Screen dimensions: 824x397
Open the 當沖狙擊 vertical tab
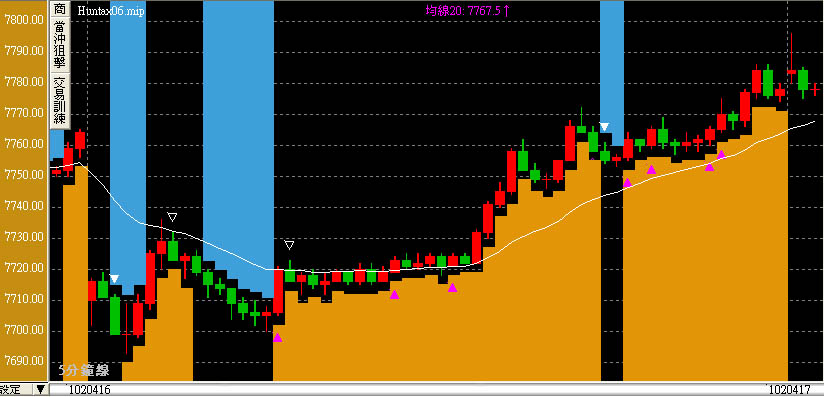[x=60, y=45]
